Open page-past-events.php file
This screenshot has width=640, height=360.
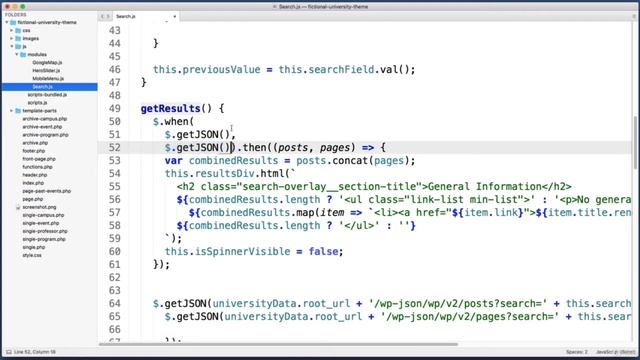47,191
